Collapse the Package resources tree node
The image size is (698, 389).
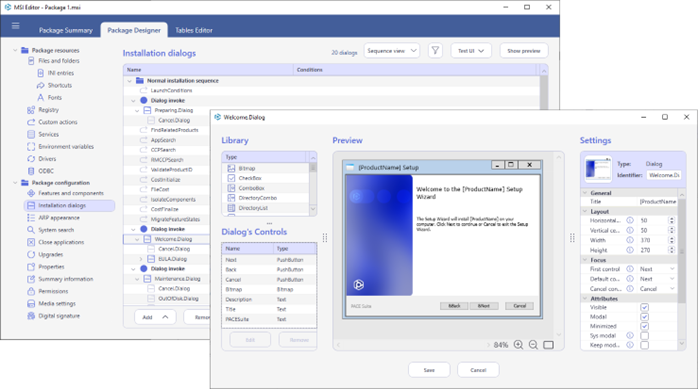pyautogui.click(x=15, y=50)
